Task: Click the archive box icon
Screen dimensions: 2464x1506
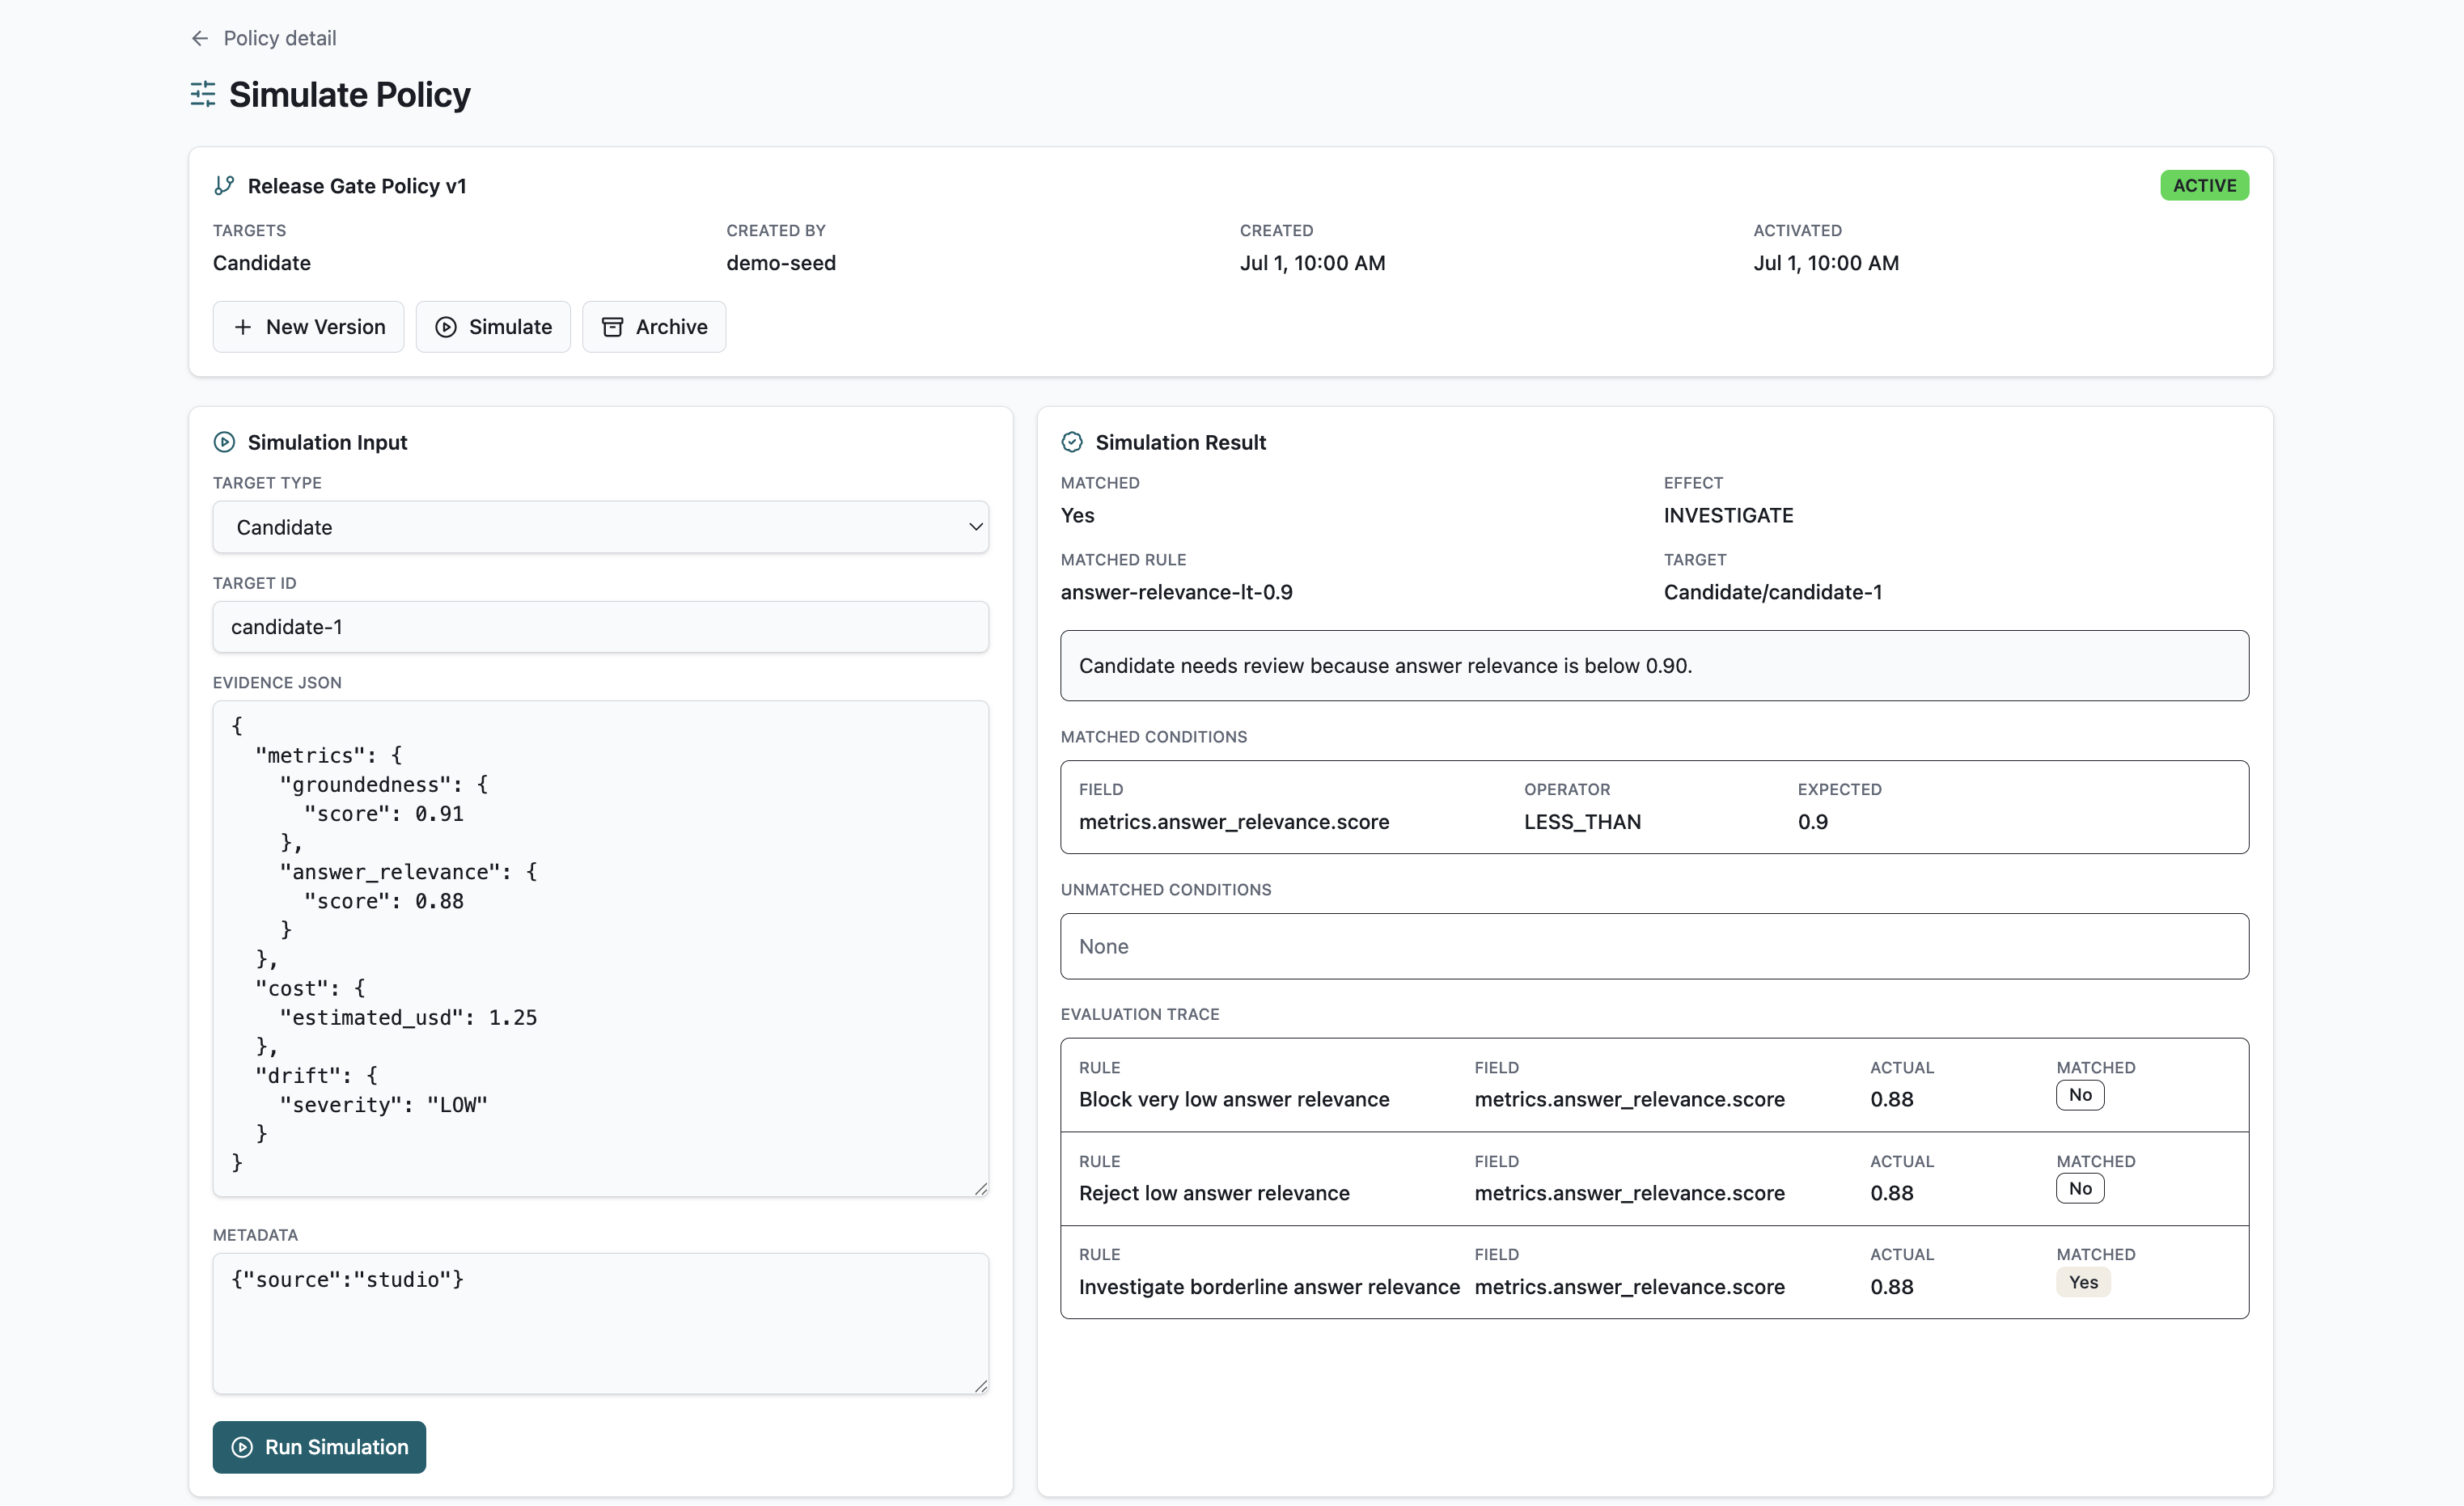Action: click(x=612, y=327)
